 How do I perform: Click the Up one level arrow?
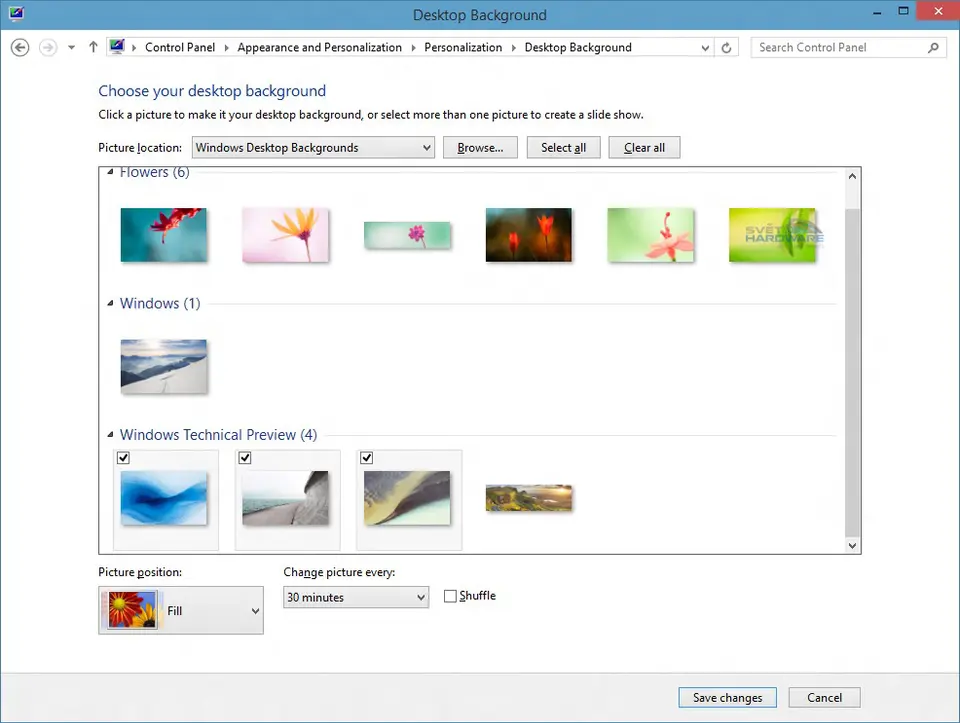pos(93,47)
